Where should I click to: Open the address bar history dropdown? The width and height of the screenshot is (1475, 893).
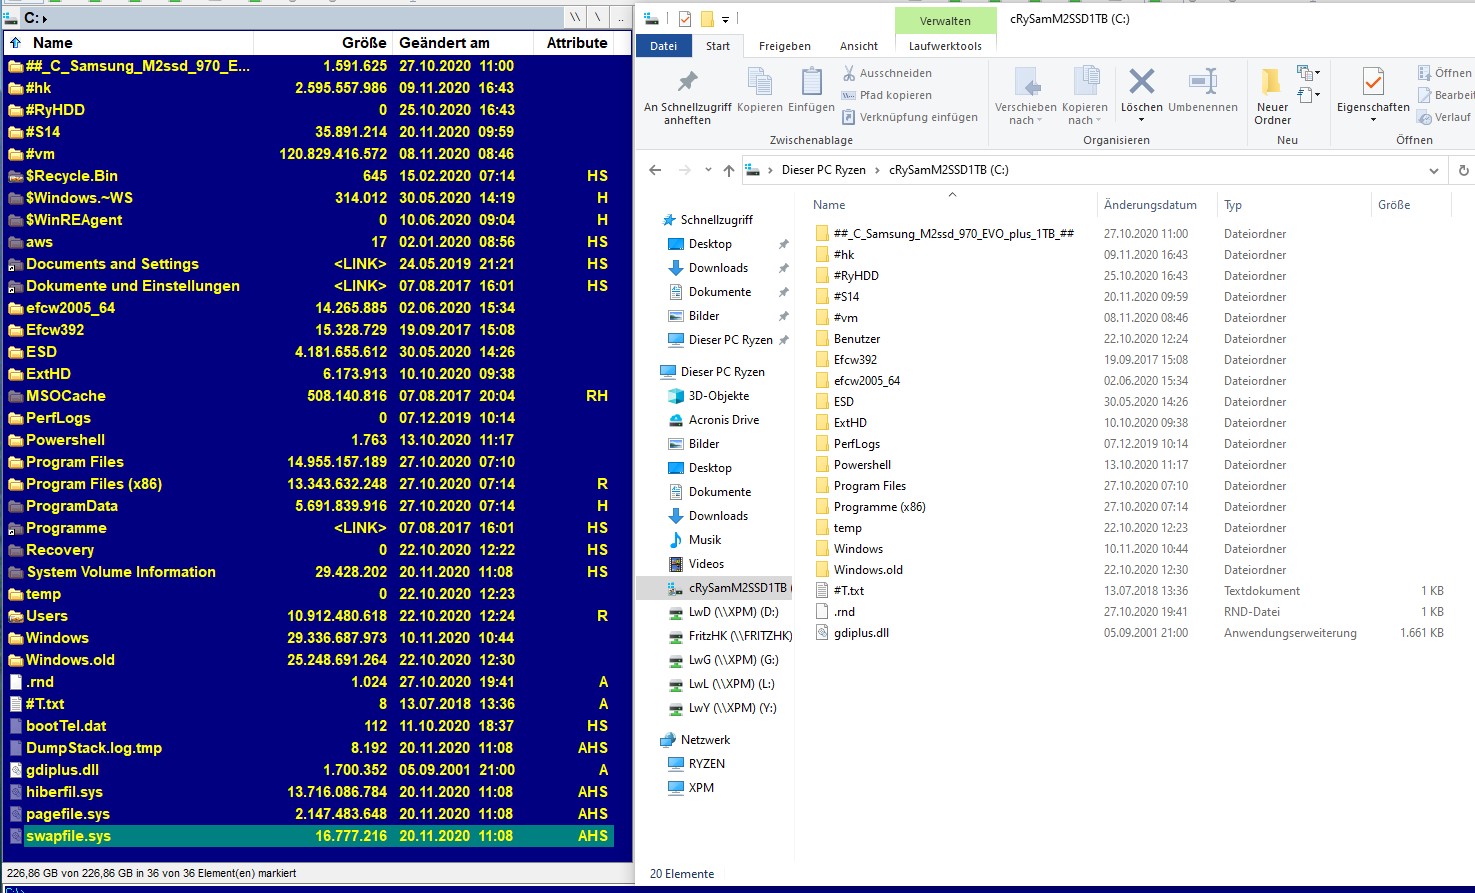[x=1433, y=171]
